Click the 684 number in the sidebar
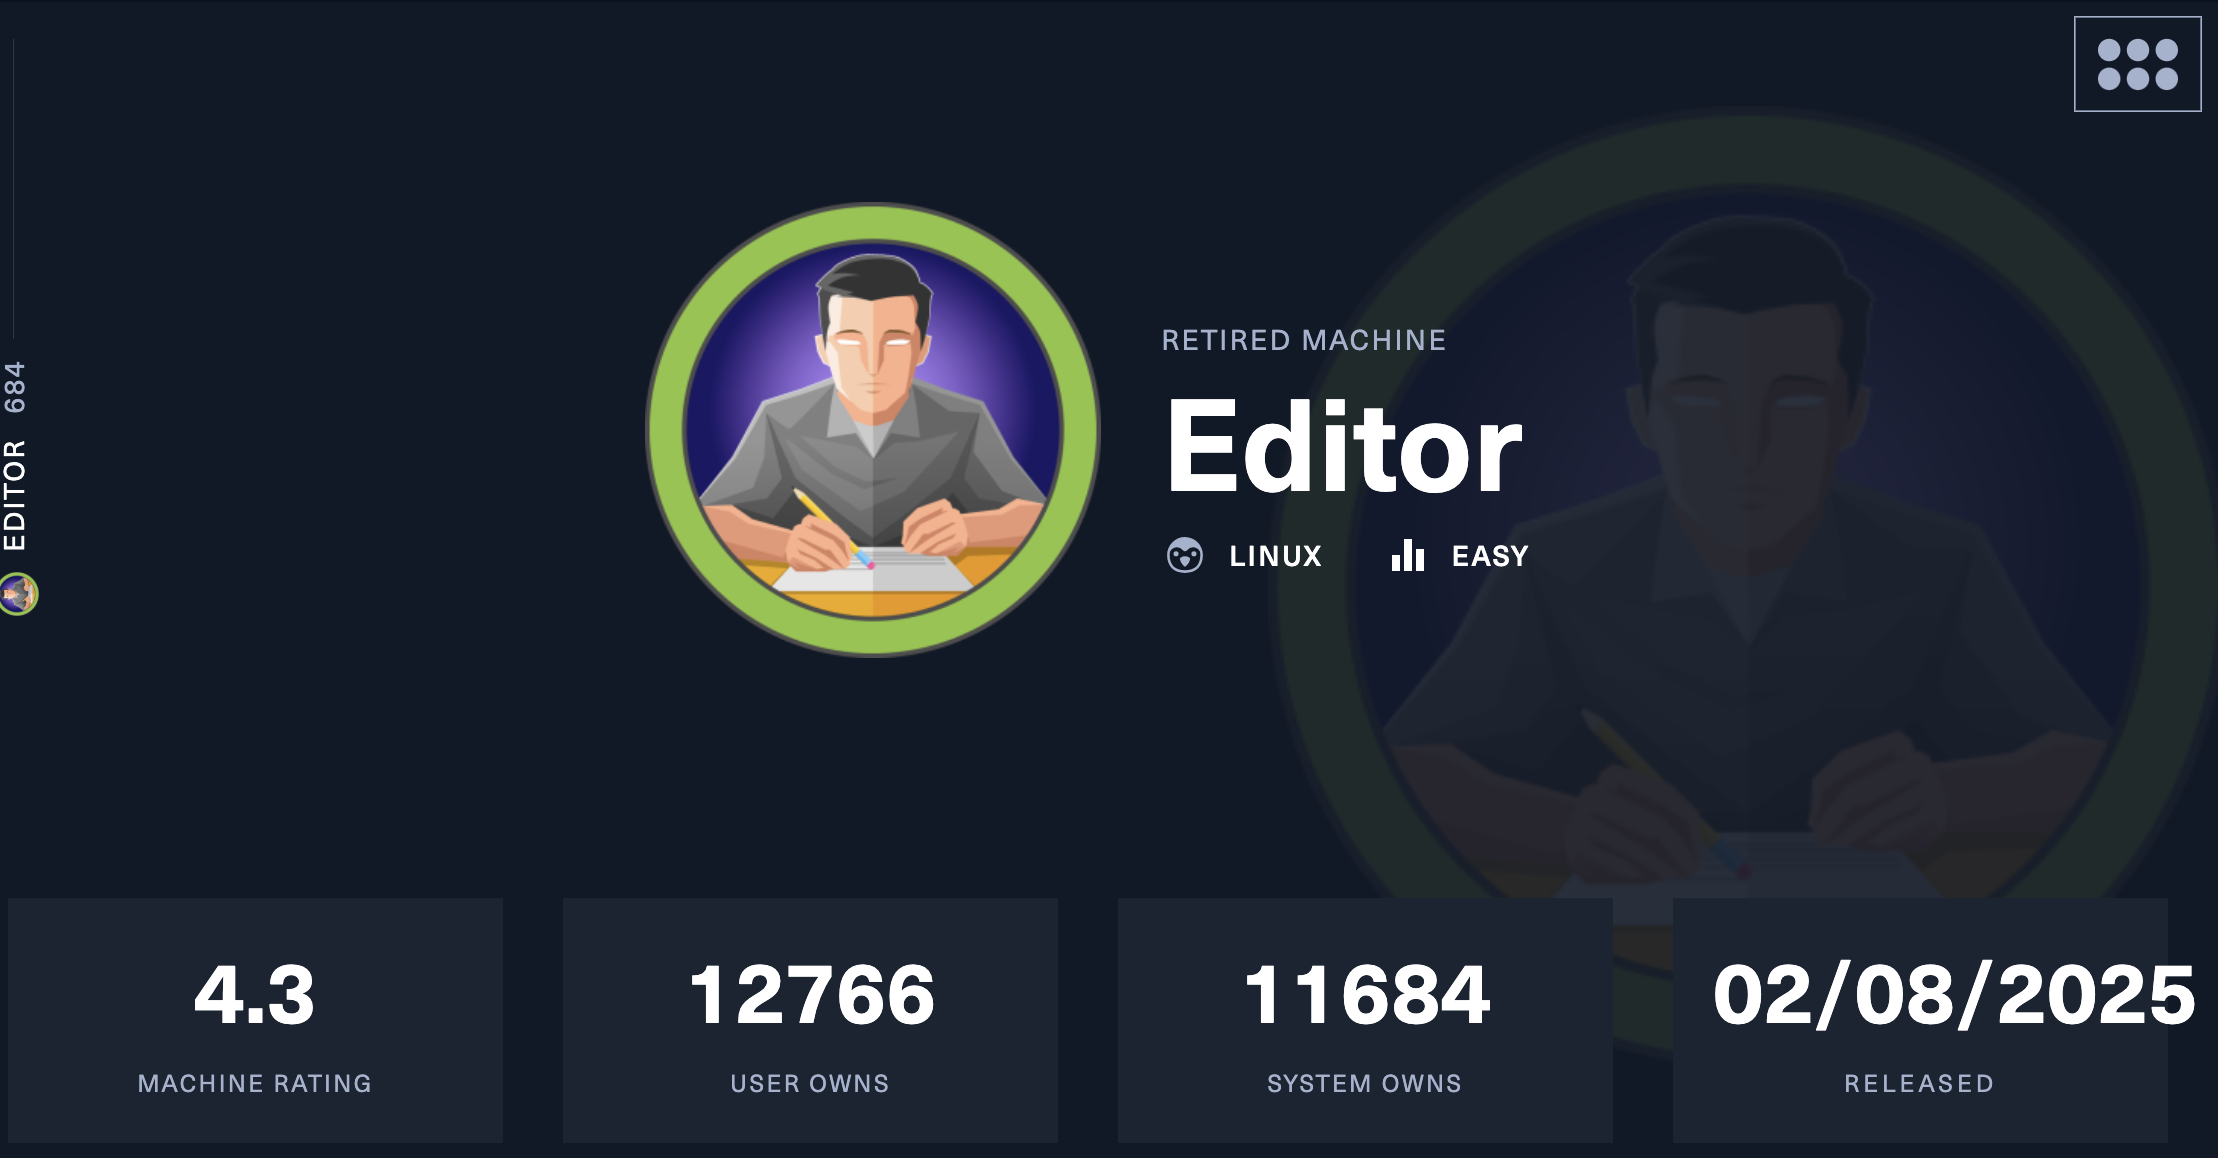 click(x=14, y=387)
